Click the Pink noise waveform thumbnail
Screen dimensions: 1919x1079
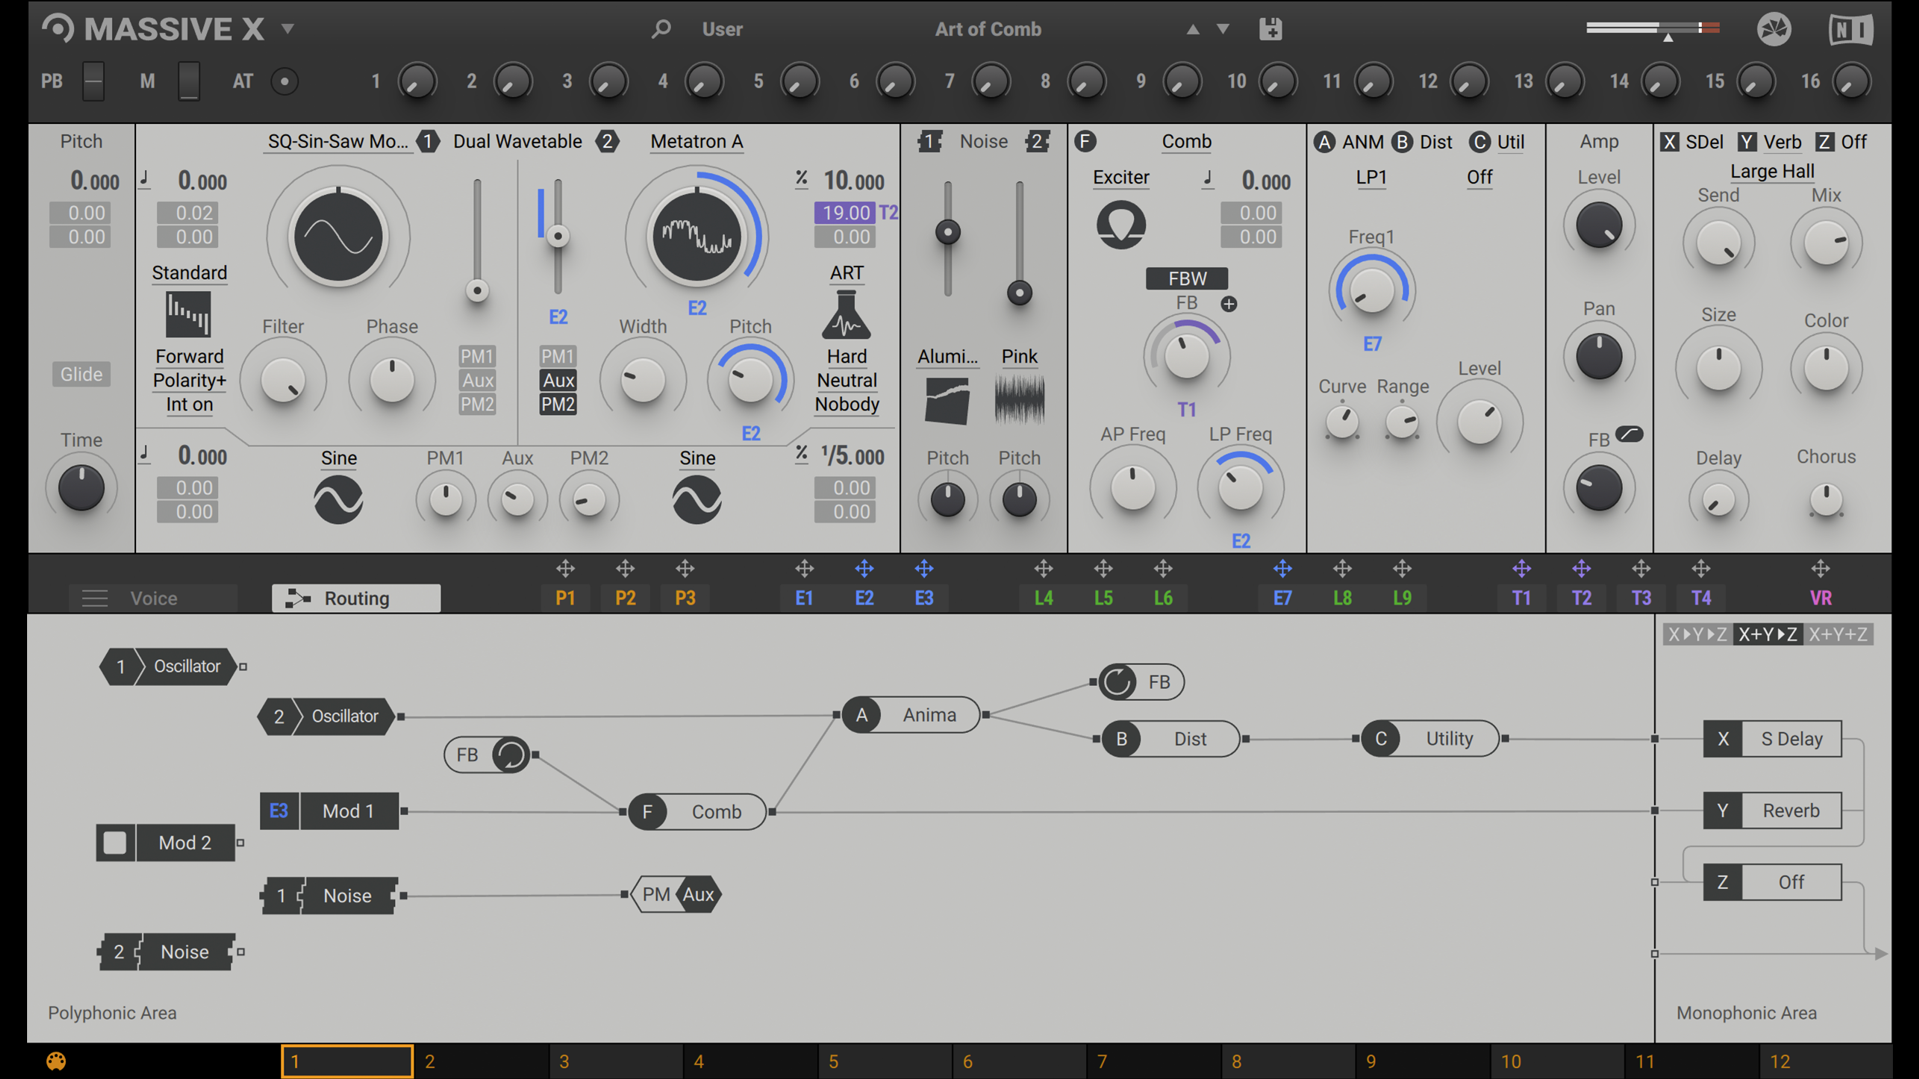tap(1019, 401)
